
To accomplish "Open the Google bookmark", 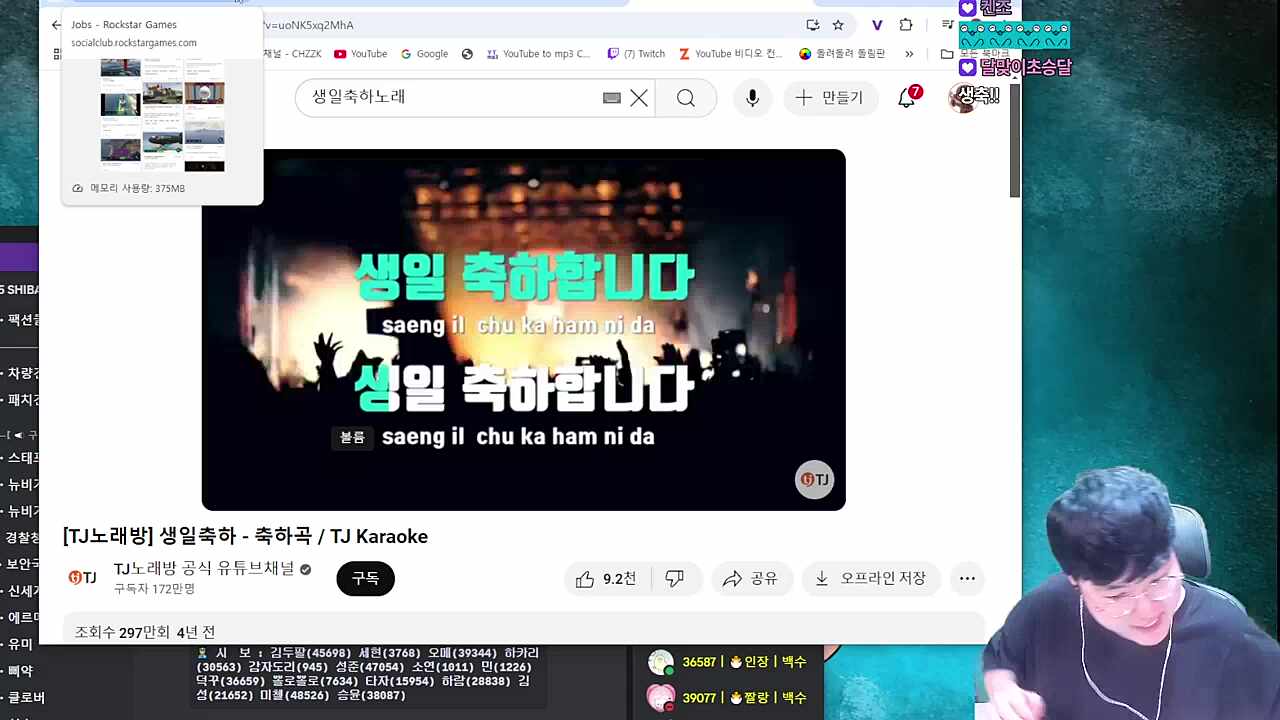I will tap(424, 54).
